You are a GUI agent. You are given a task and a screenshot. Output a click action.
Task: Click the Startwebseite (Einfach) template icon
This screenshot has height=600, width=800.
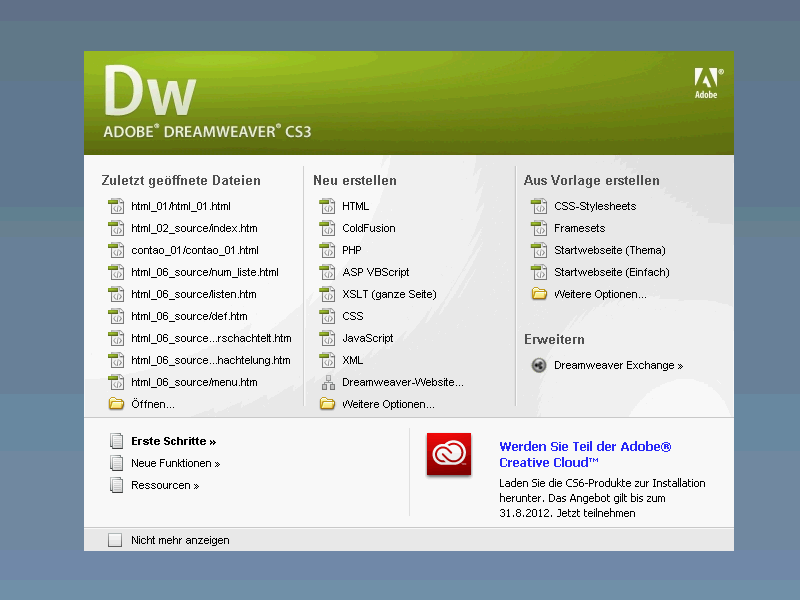[x=539, y=272]
